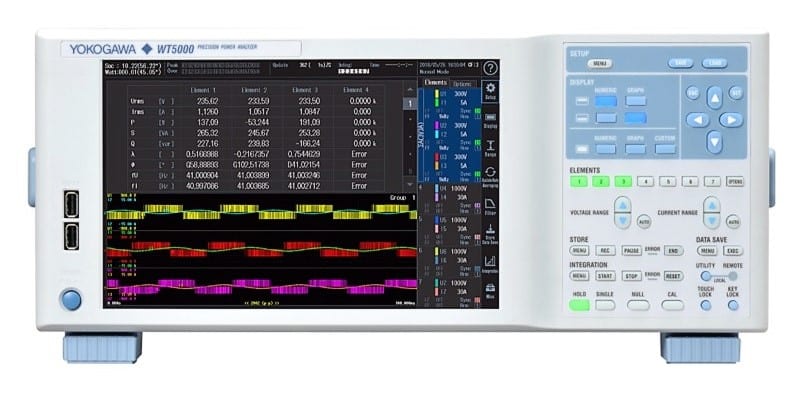
Task: Open the Update Rate/Averaging icon on screen
Action: 490,176
